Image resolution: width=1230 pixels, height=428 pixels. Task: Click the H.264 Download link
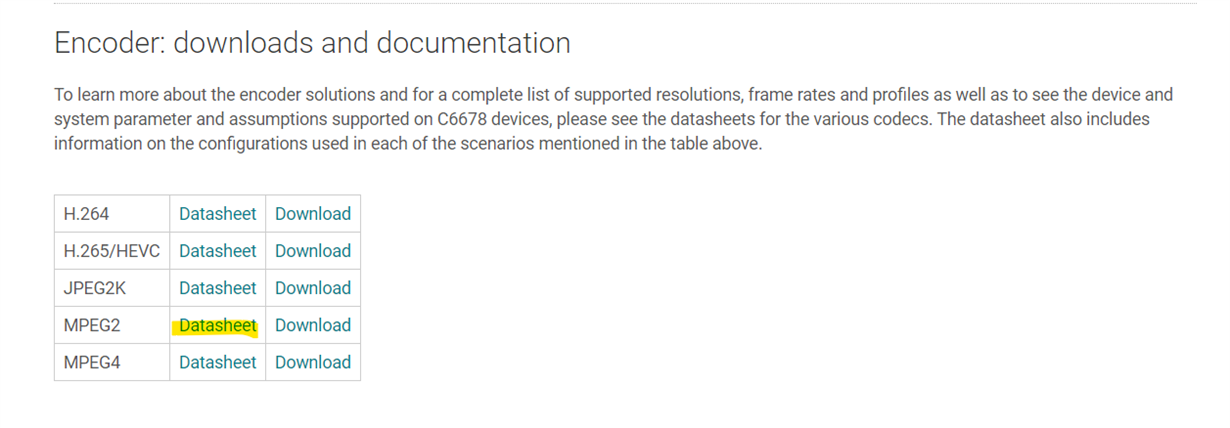click(313, 214)
